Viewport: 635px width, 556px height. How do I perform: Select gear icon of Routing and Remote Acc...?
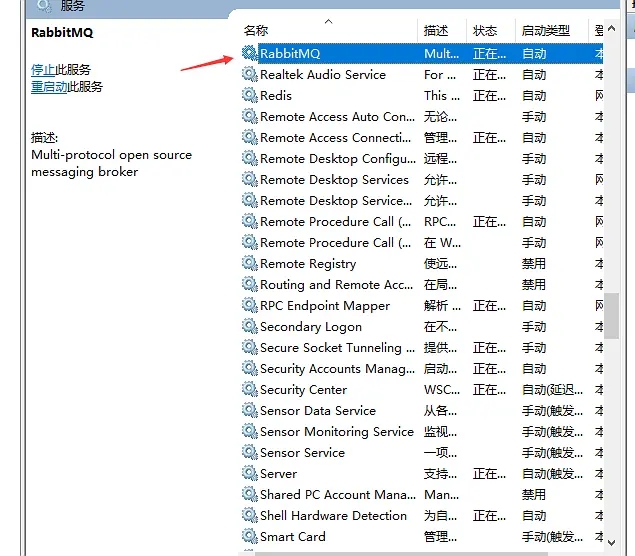point(249,285)
